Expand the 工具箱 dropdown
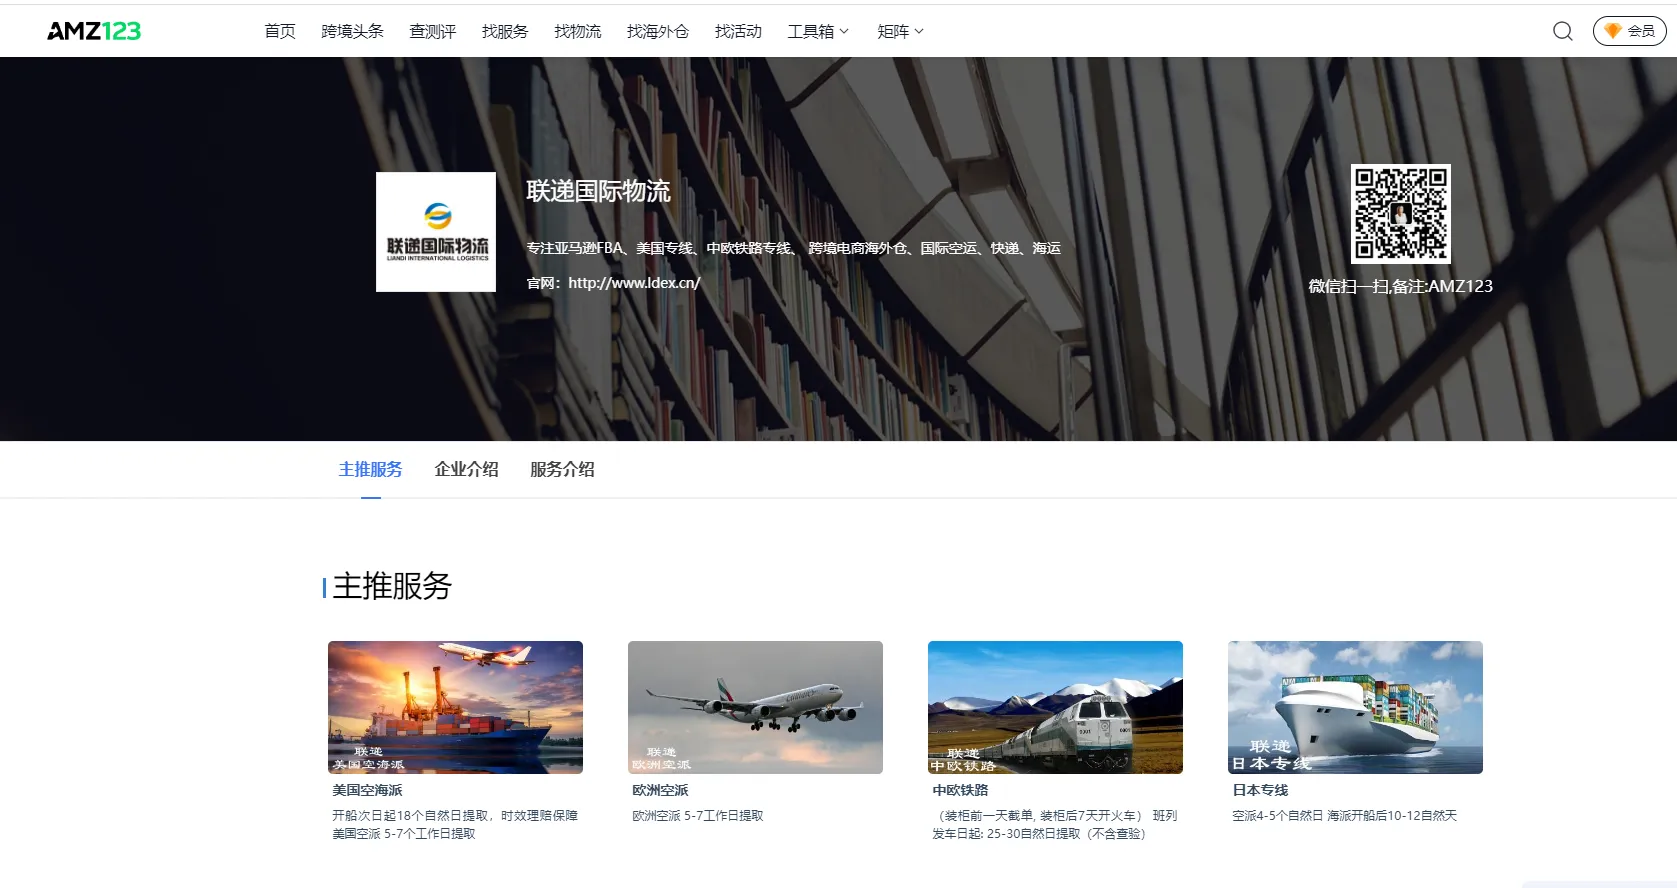 [x=818, y=31]
